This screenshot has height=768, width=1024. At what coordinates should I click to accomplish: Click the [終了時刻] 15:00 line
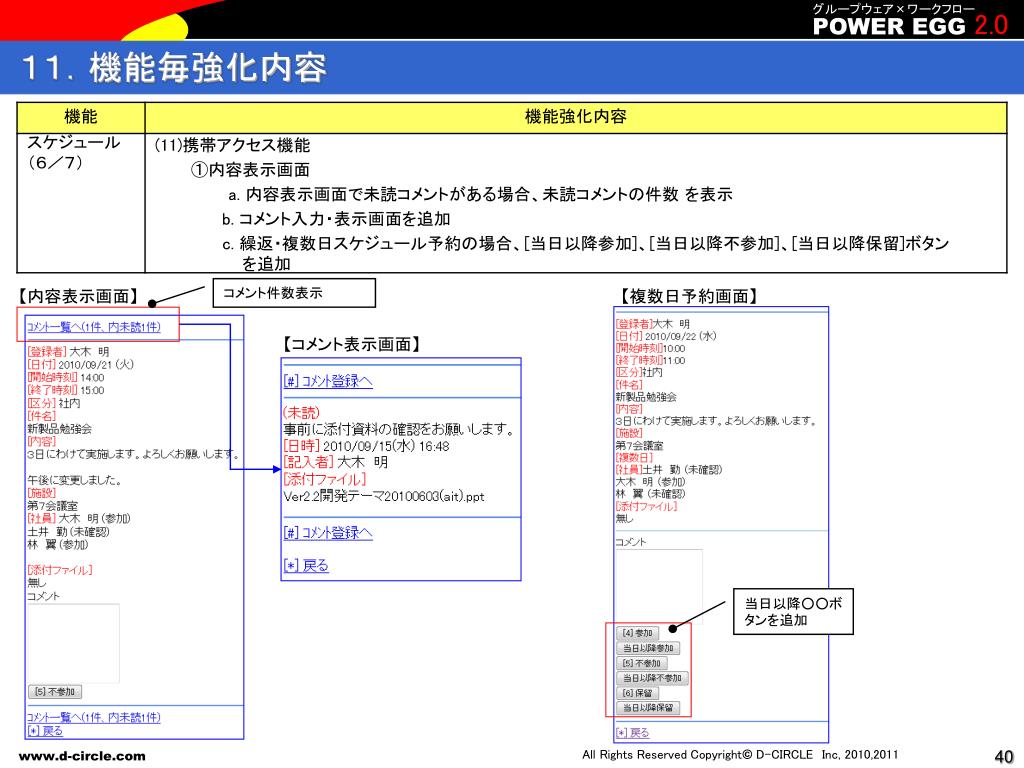pos(65,390)
